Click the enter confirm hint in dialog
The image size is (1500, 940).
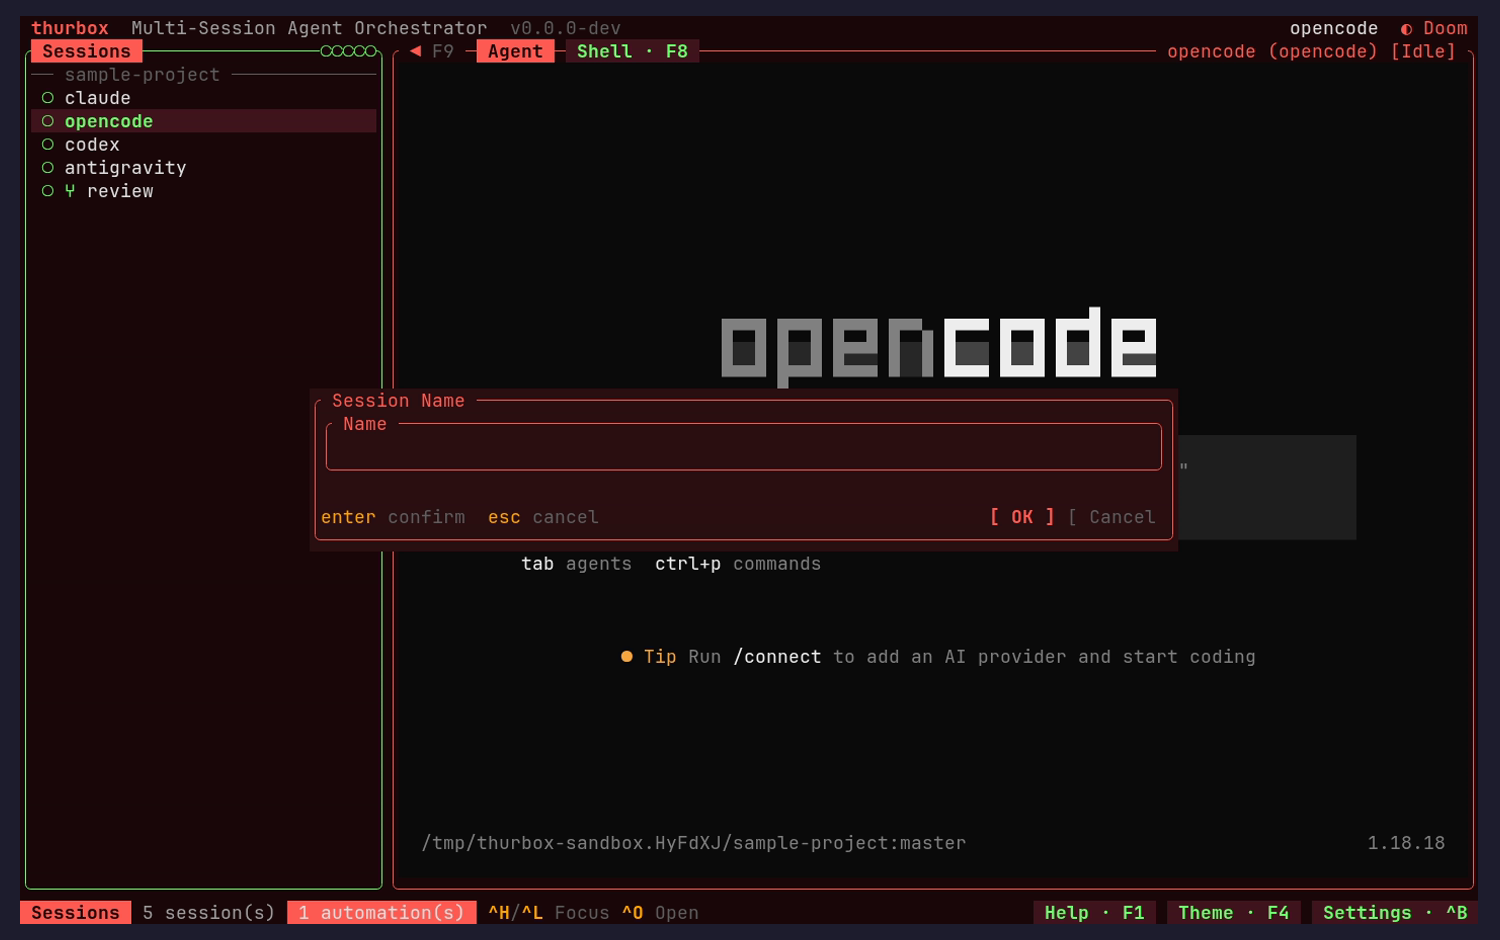[x=393, y=517]
